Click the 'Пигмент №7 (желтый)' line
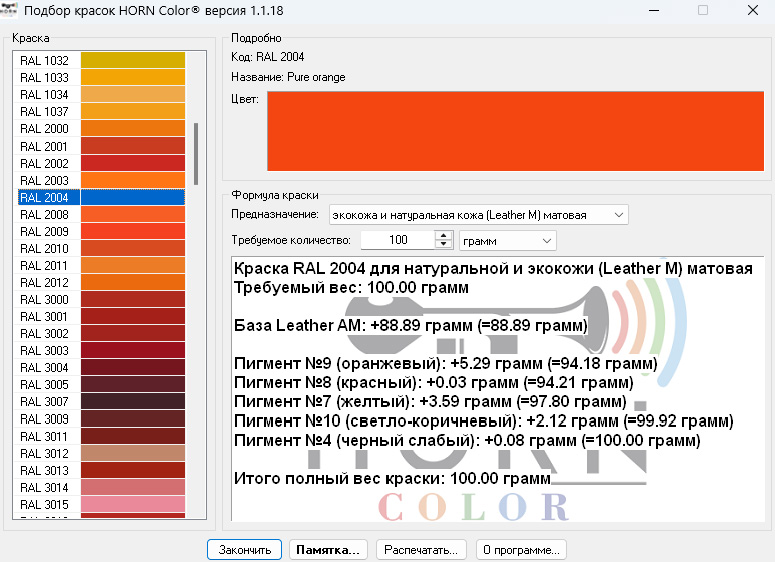This screenshot has width=775, height=562. tap(430, 401)
